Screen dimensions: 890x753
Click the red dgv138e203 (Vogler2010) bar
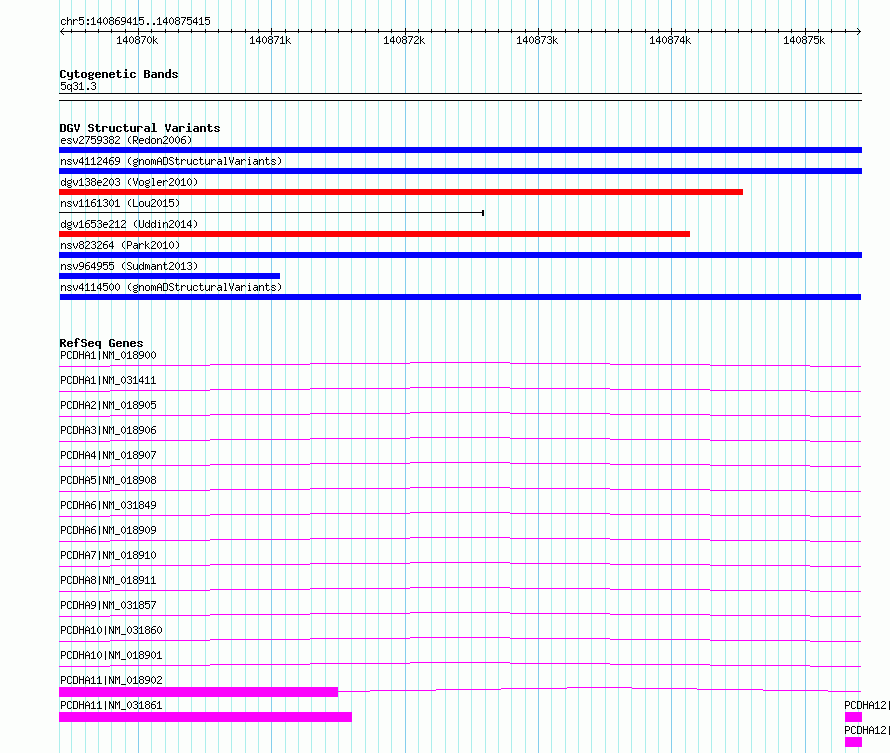401,192
